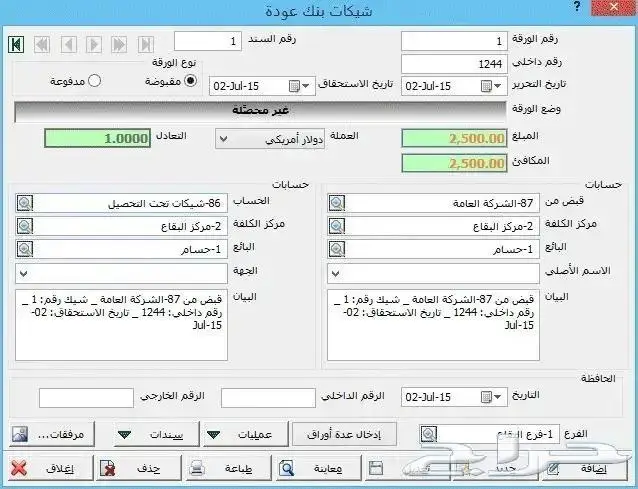
Task: Click the إدخال عدة أوراق button
Action: (x=344, y=434)
